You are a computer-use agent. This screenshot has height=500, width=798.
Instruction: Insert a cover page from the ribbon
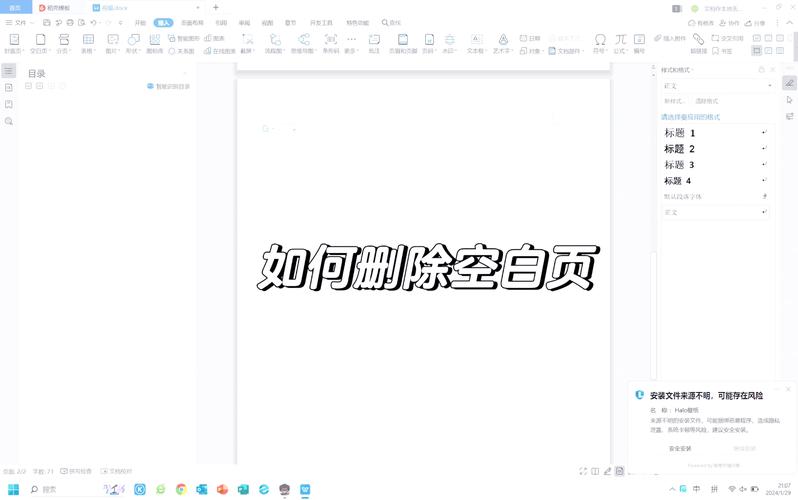pyautogui.click(x=14, y=44)
